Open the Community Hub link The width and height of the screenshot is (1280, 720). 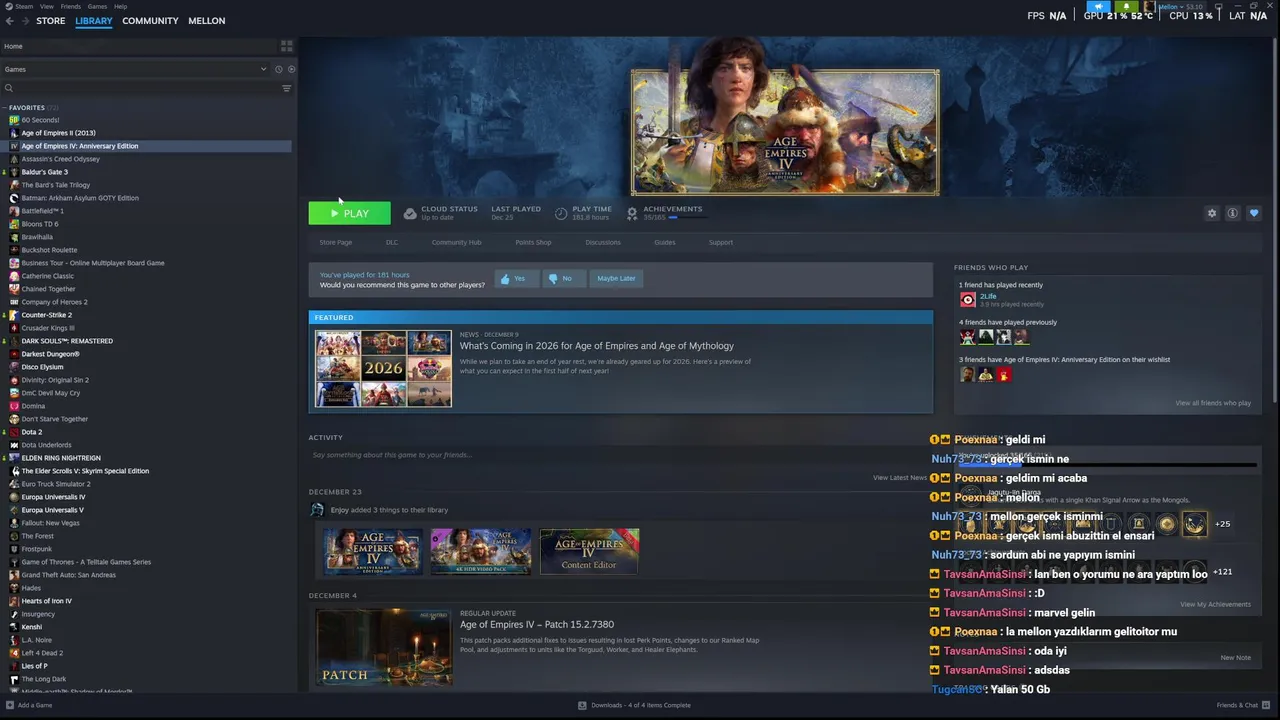[x=457, y=242]
